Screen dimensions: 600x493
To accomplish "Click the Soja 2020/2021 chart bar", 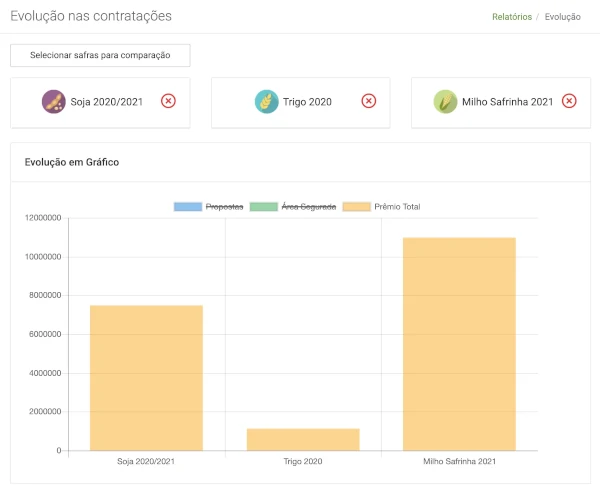I will pos(146,378).
